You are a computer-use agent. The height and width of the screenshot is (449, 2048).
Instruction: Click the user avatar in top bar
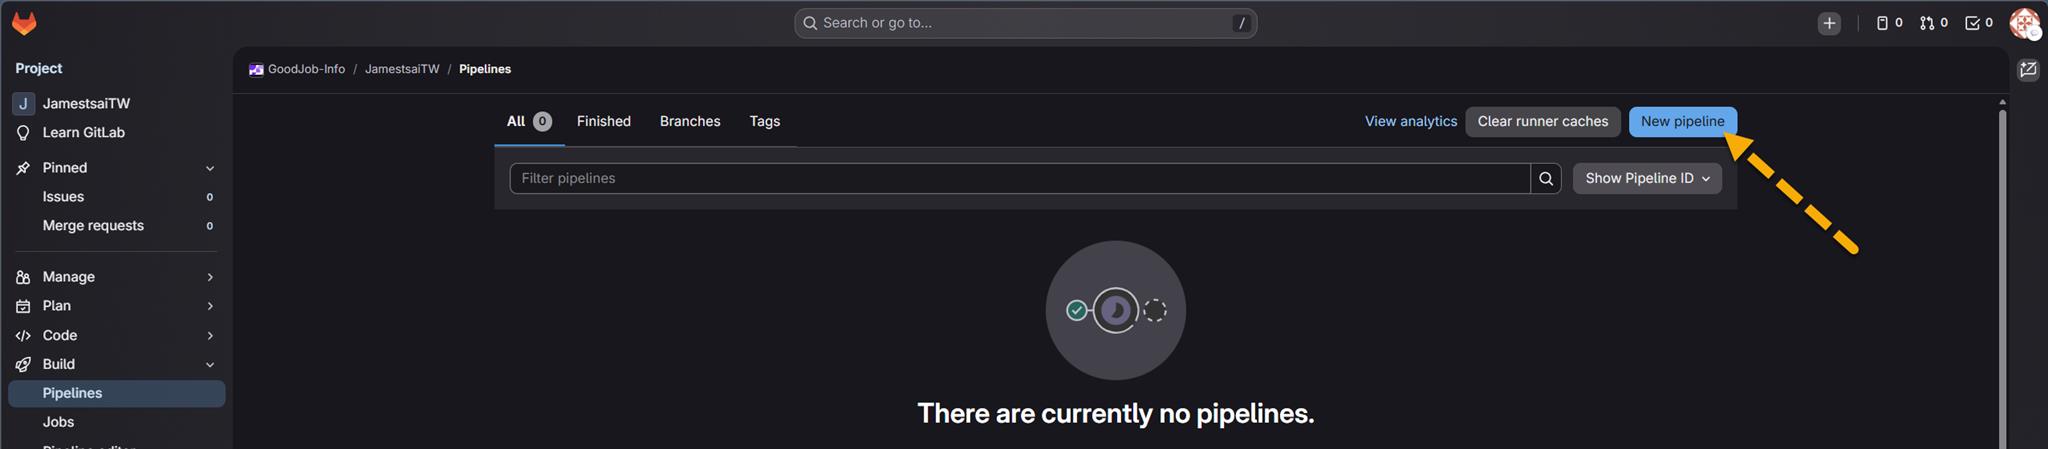[2024, 23]
